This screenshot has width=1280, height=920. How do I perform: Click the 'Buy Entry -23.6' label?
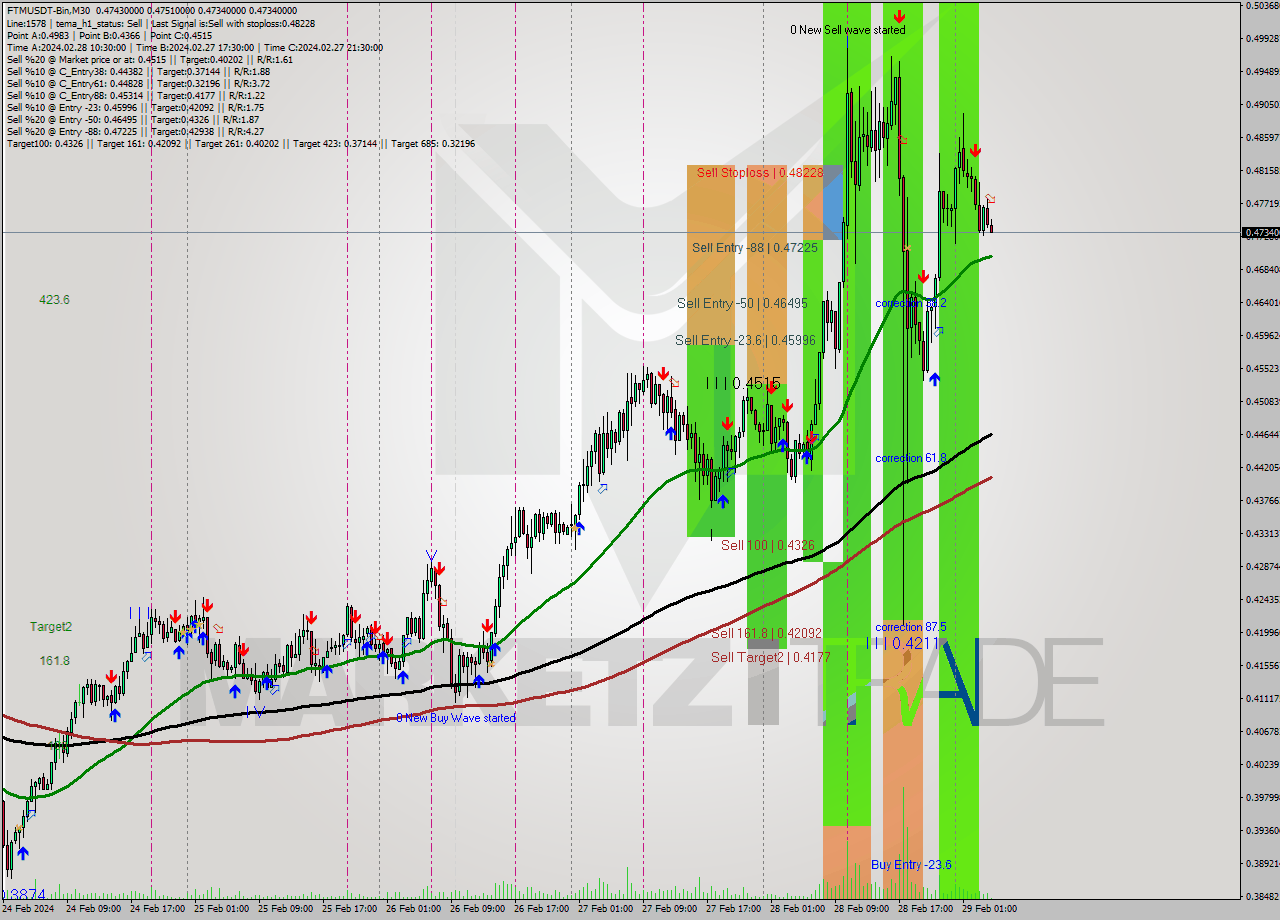911,865
